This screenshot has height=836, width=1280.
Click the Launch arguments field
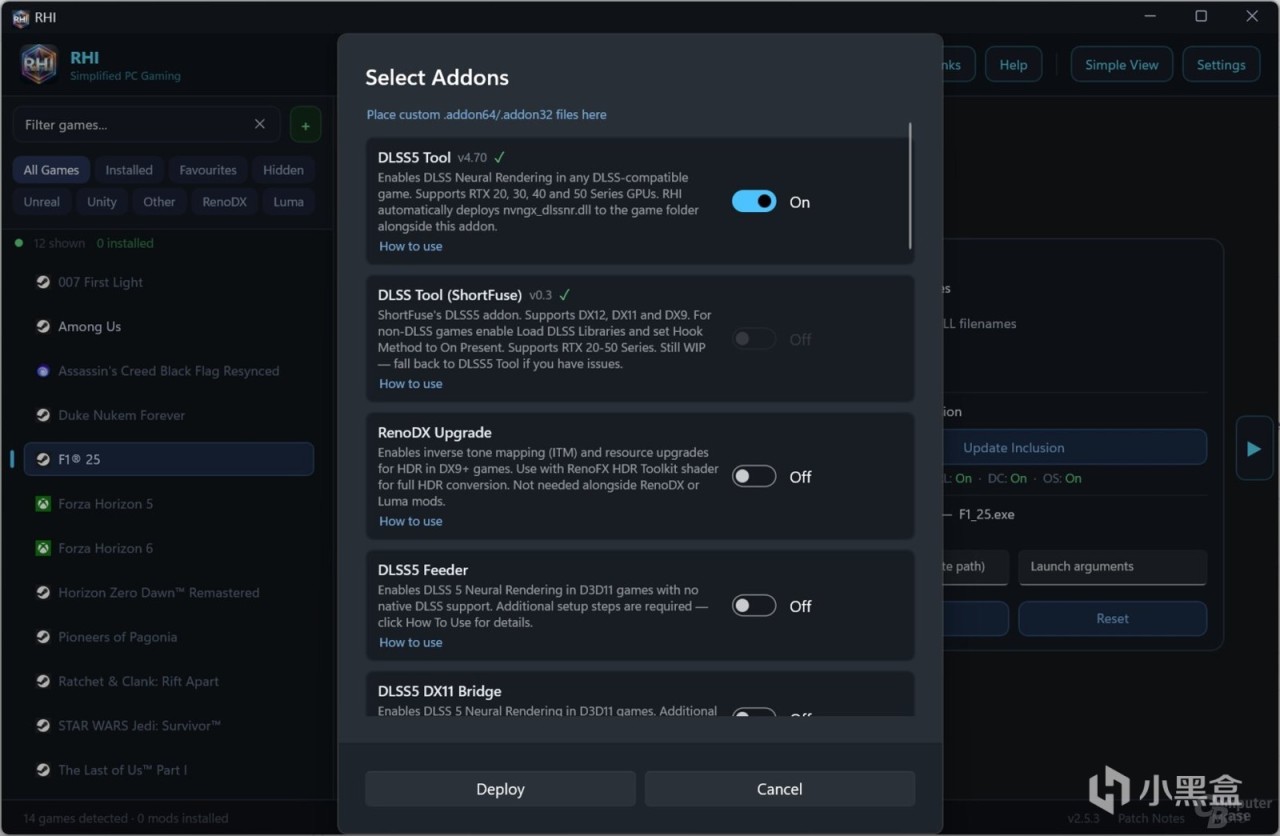tap(1112, 567)
